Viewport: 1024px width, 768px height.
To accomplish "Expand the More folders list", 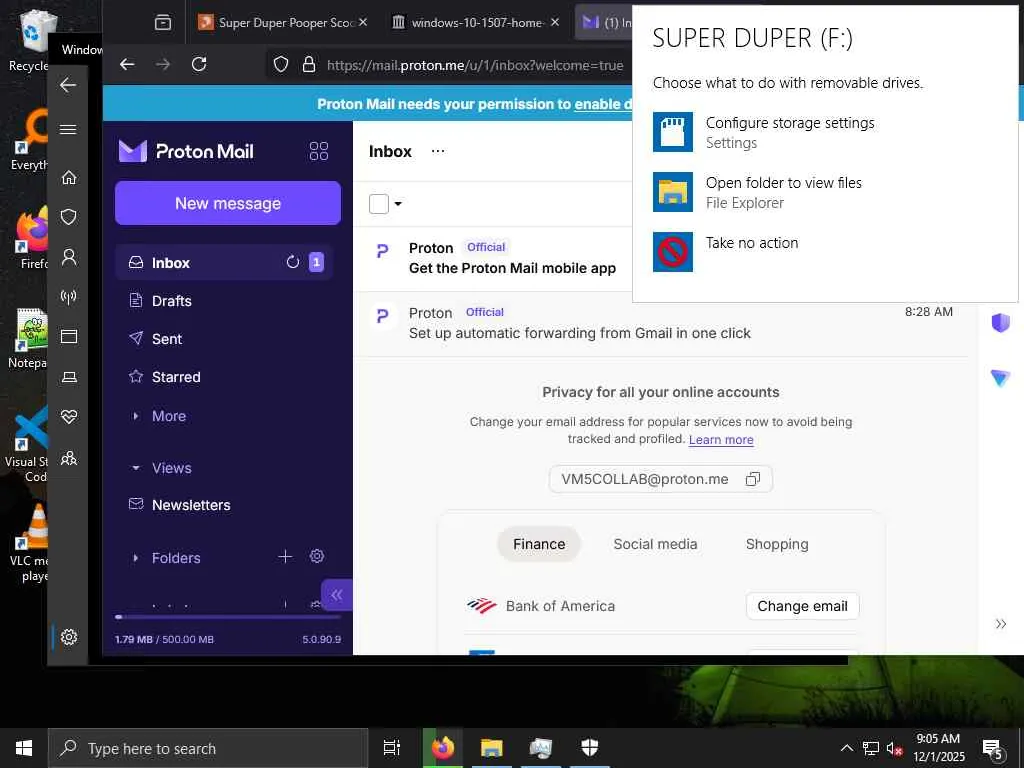I will coord(135,416).
